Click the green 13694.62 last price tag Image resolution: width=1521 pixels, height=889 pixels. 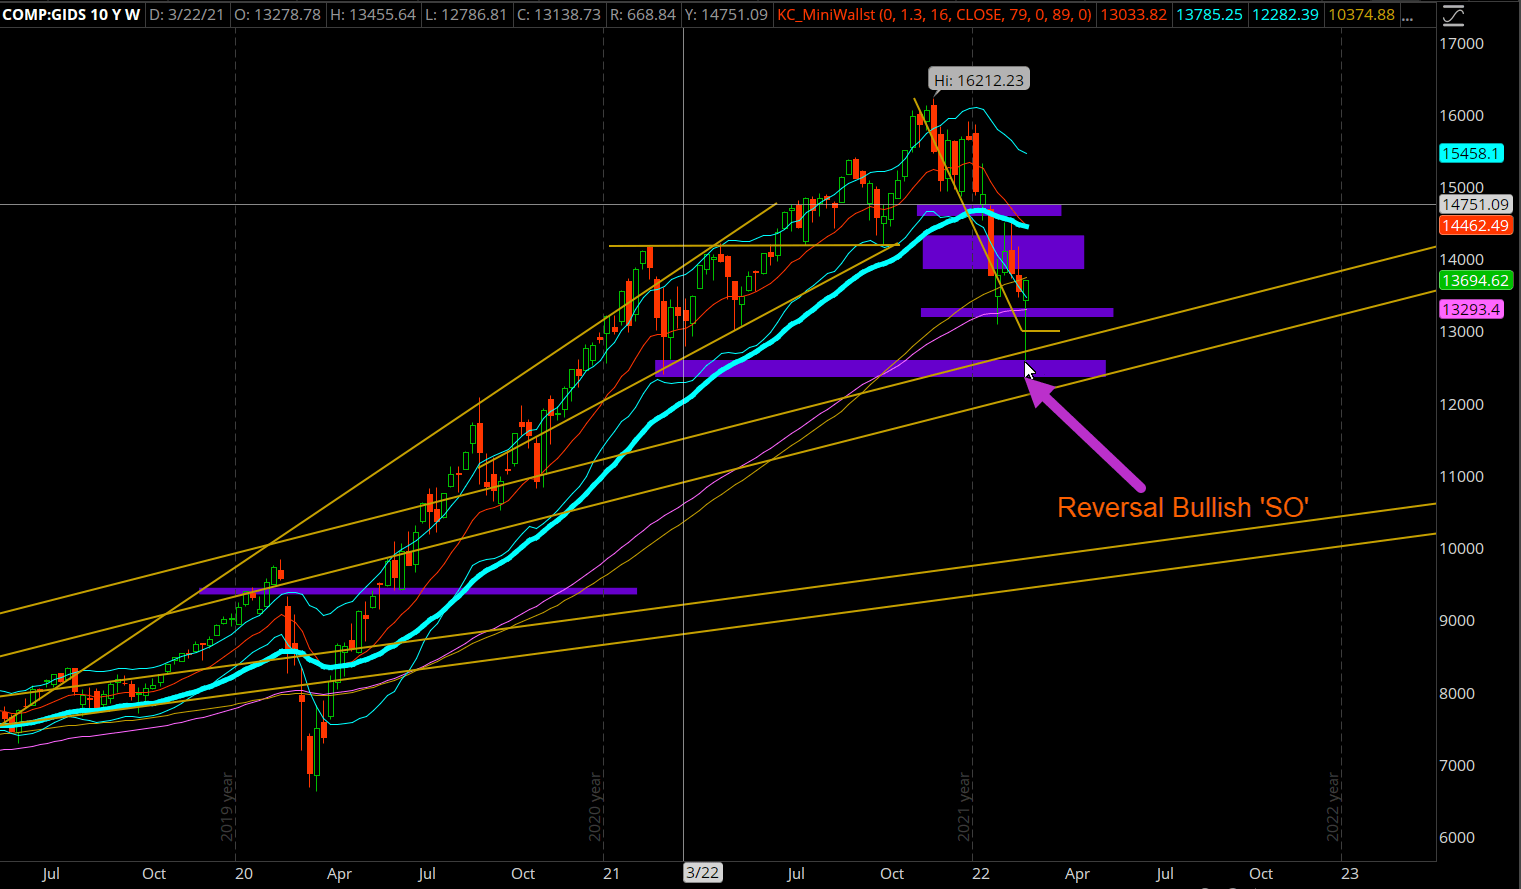coord(1474,281)
